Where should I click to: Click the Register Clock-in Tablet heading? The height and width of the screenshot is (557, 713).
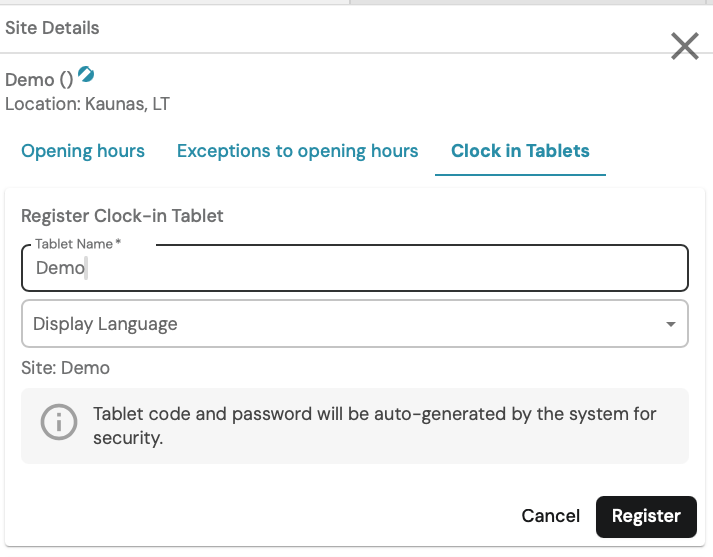pos(122,215)
